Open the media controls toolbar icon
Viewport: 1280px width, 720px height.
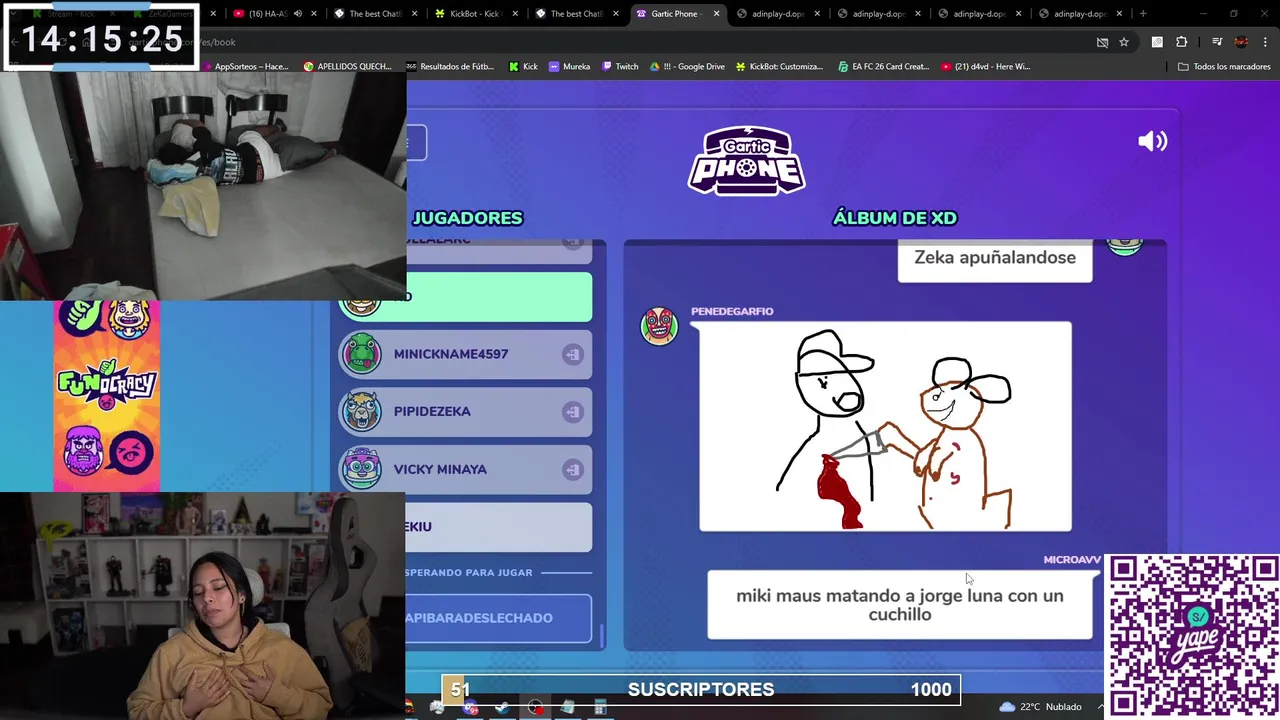(1217, 42)
